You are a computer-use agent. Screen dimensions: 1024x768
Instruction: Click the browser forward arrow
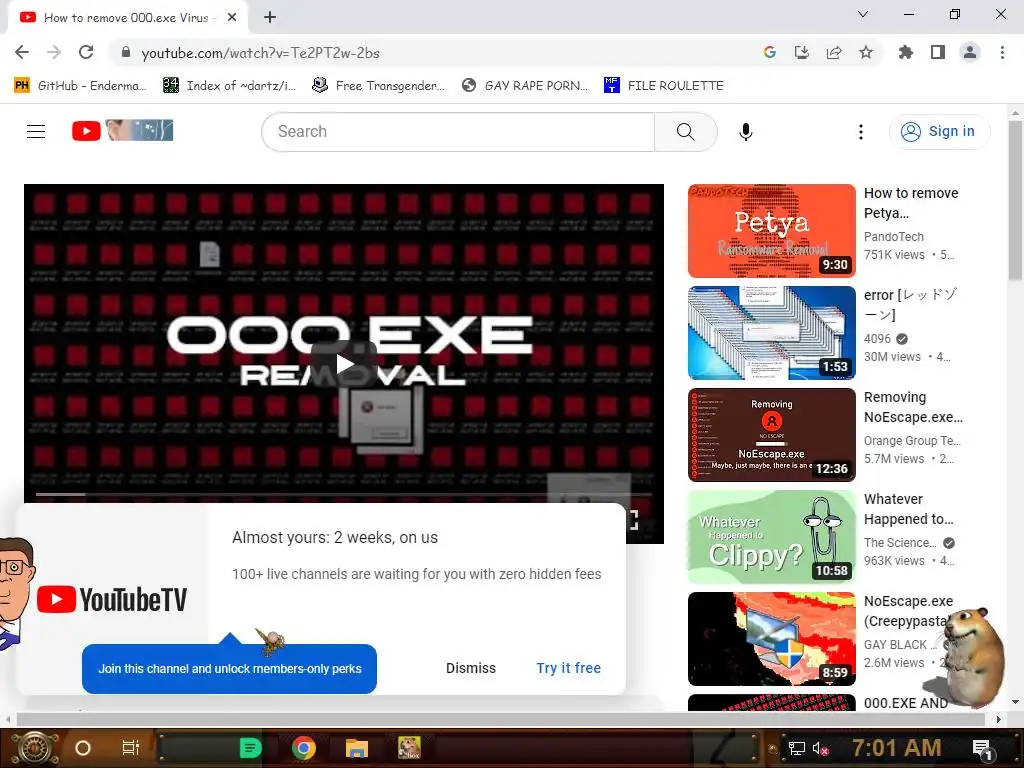54,53
